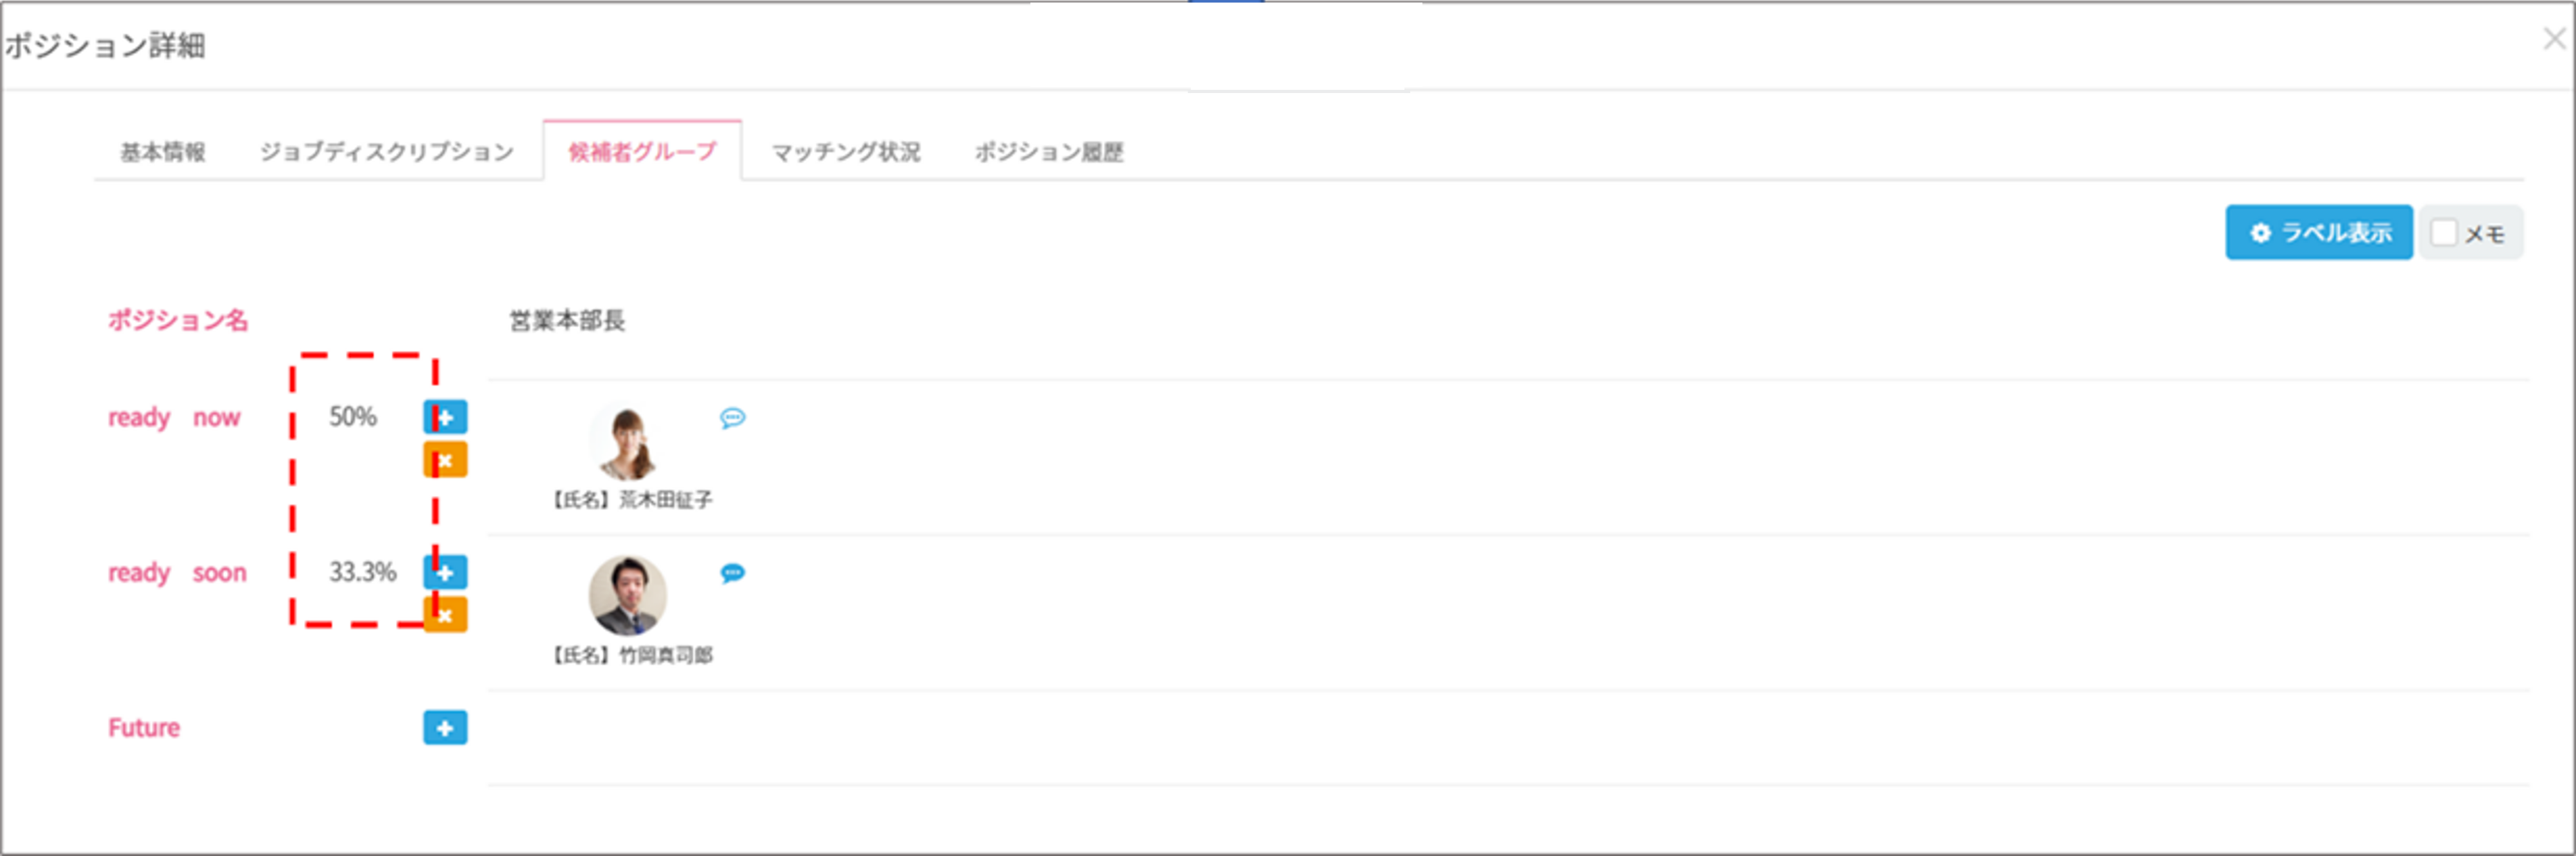Click 荒木田征子's profile photo

[627, 441]
